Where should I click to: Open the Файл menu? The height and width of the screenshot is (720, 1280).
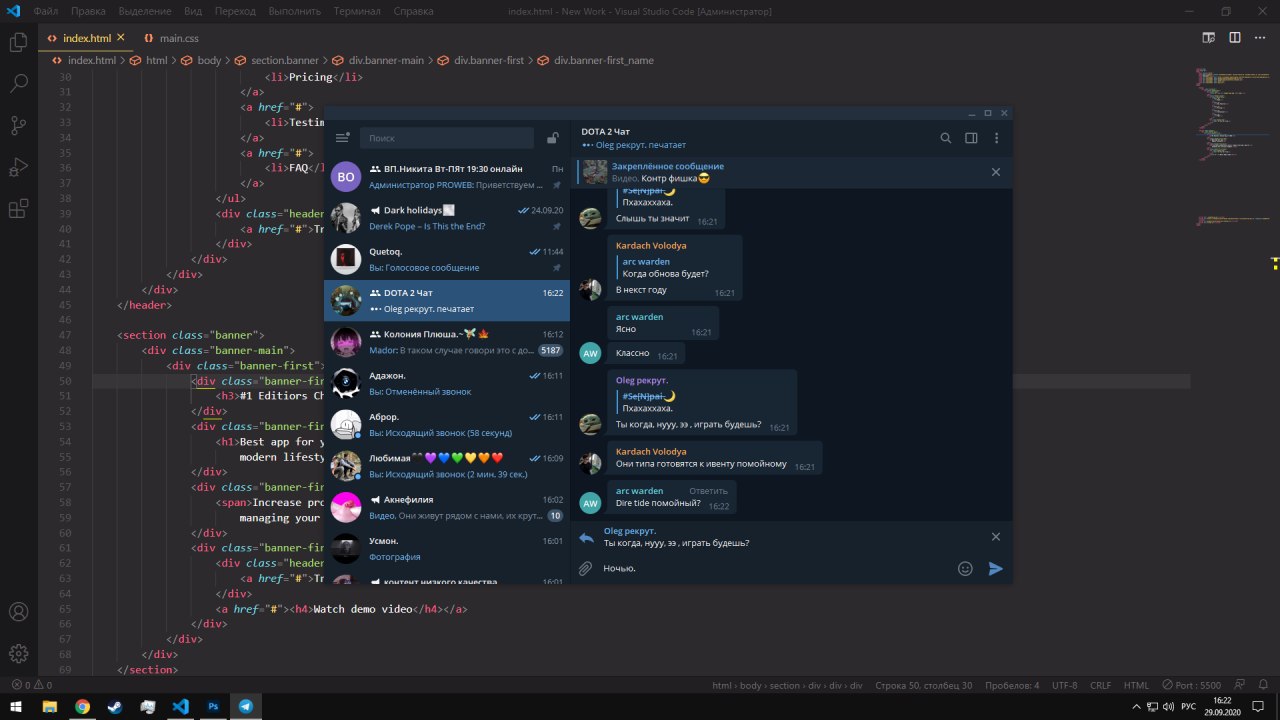click(44, 11)
